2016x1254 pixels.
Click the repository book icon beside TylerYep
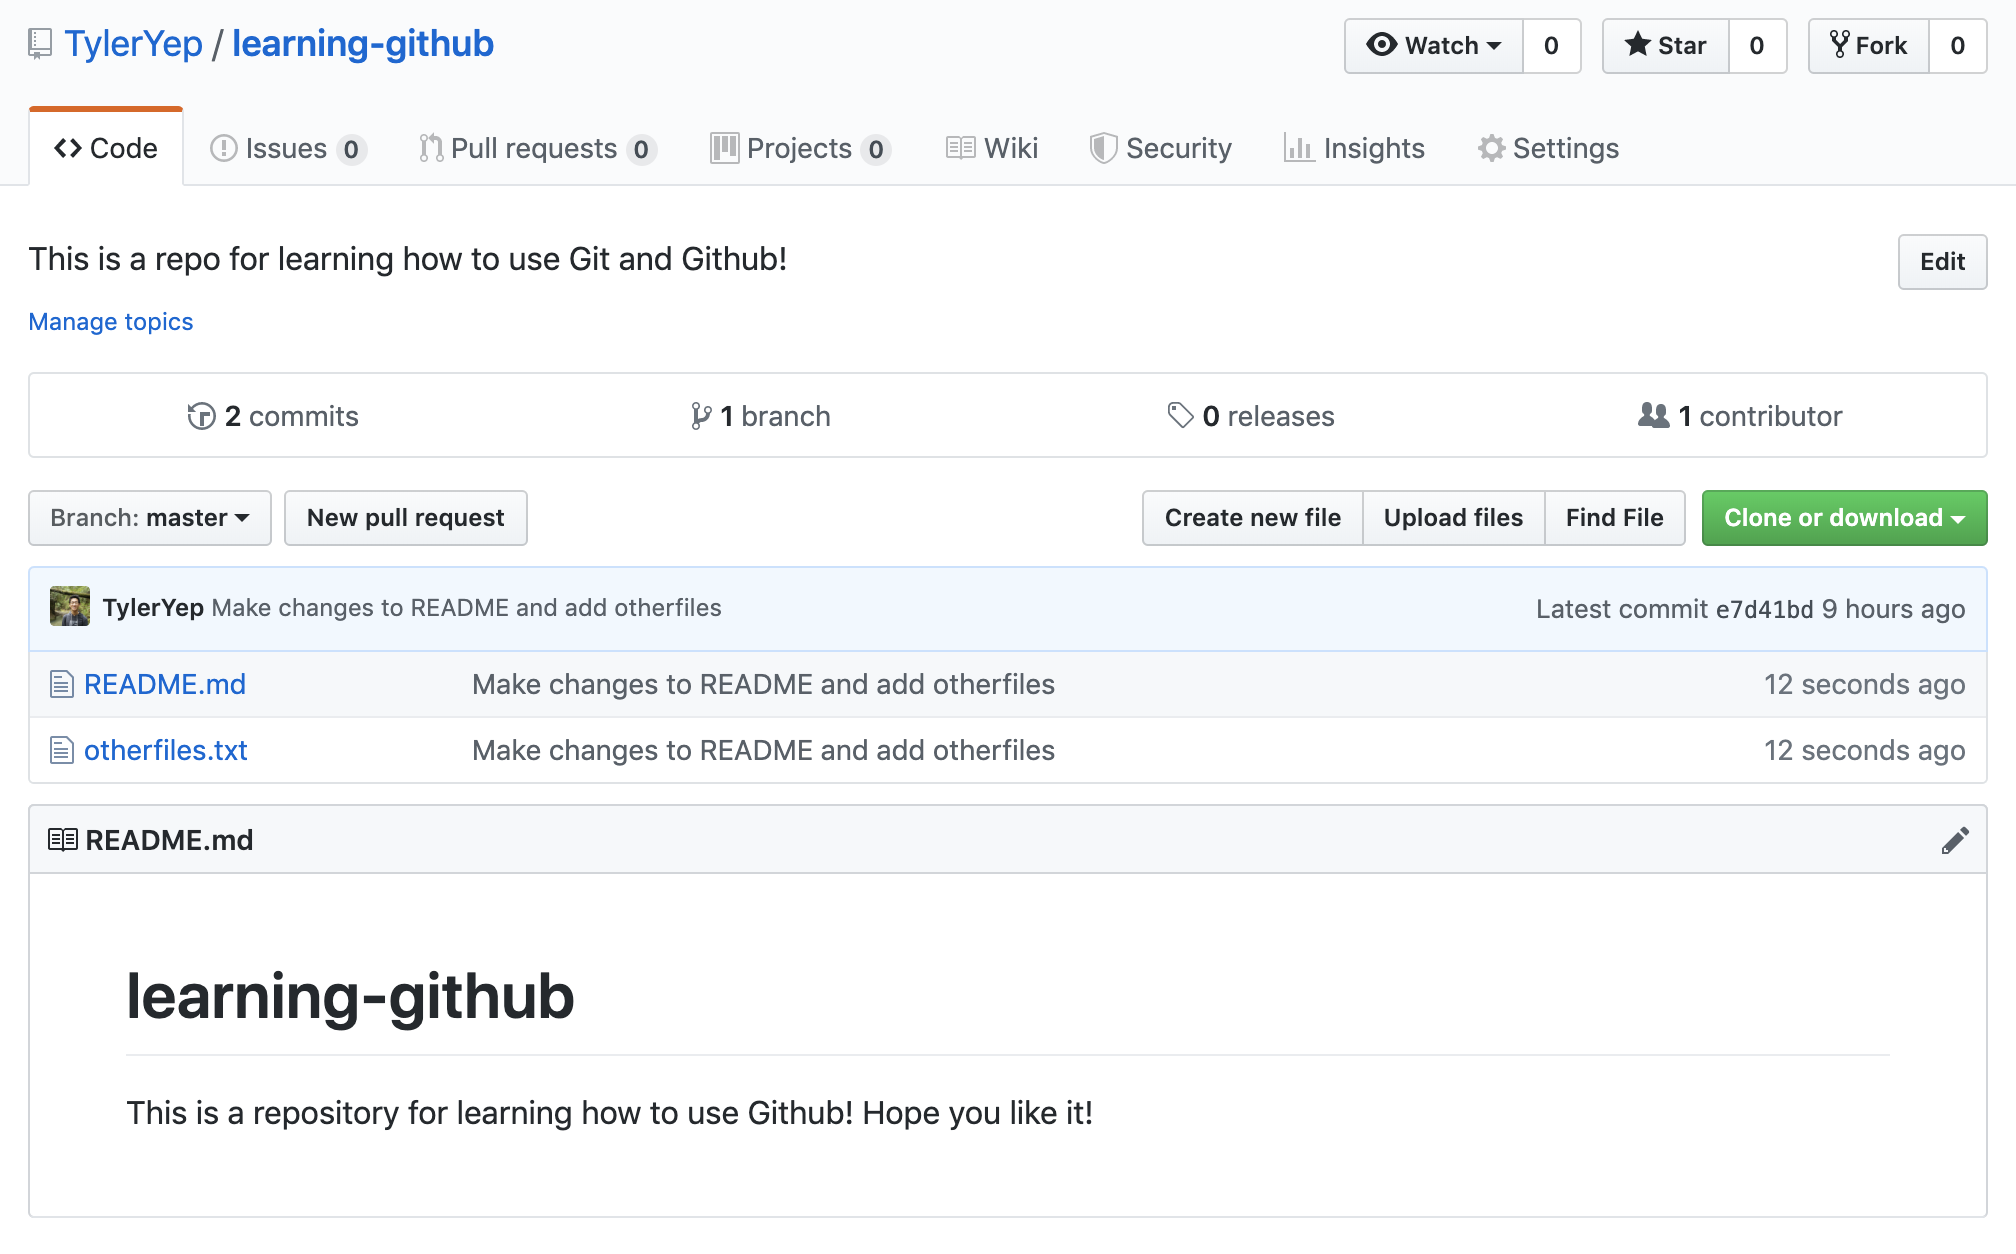pos(40,44)
